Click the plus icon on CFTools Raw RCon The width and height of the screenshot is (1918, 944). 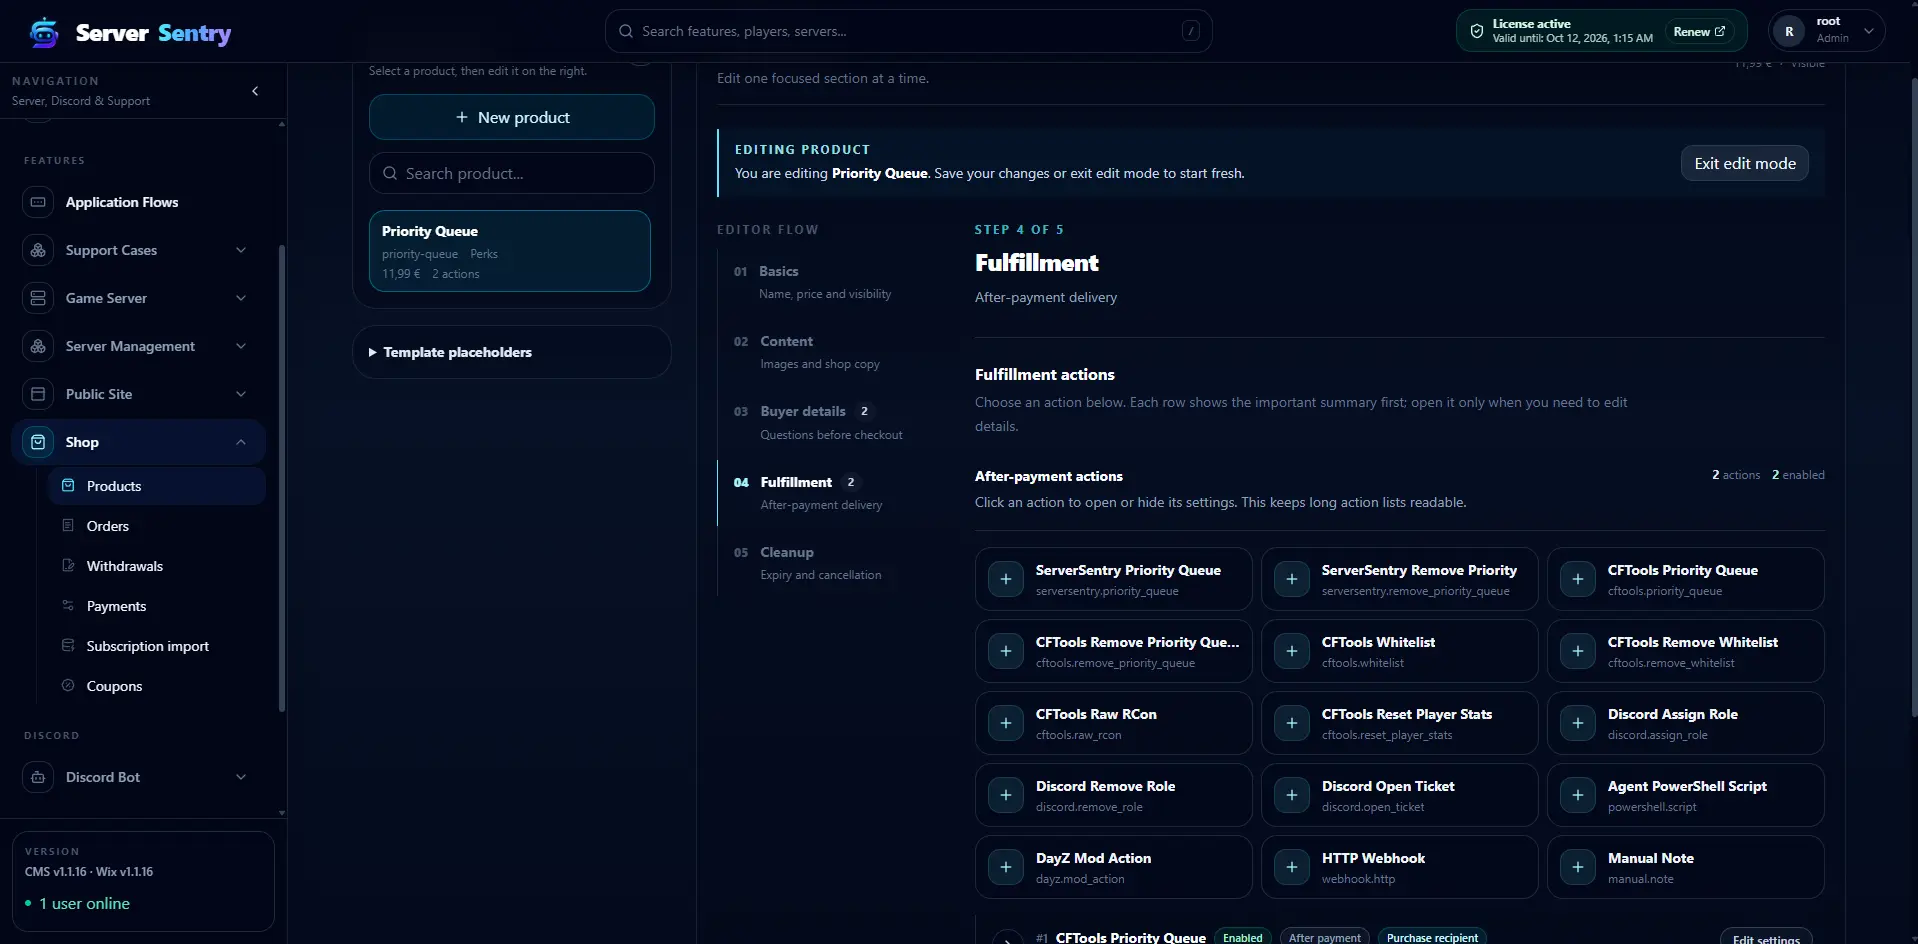[x=1006, y=723]
